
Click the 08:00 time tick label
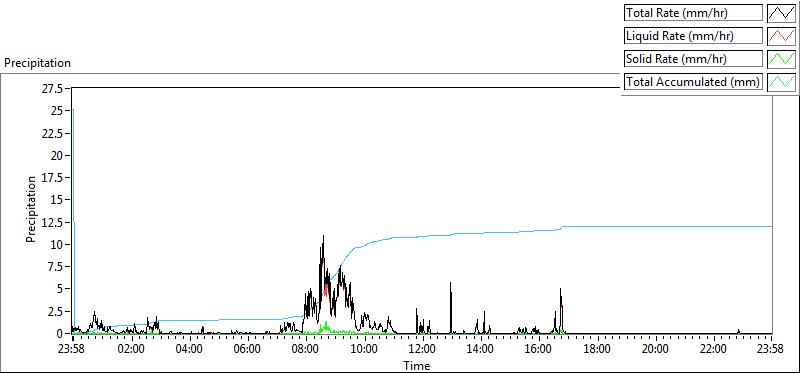[306, 350]
